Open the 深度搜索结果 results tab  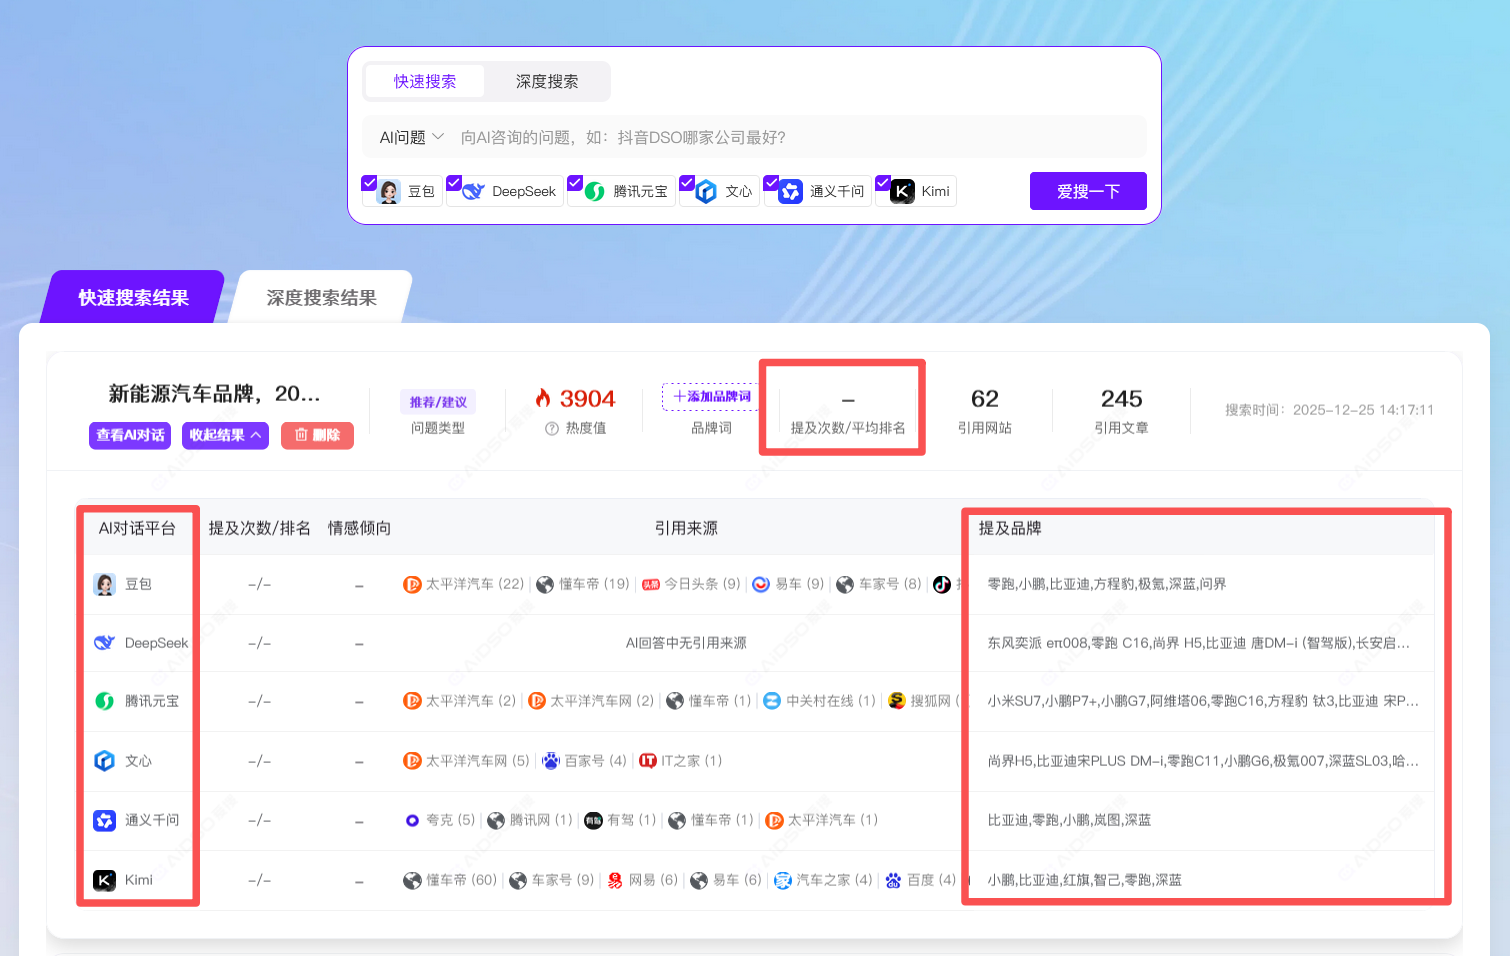click(321, 298)
